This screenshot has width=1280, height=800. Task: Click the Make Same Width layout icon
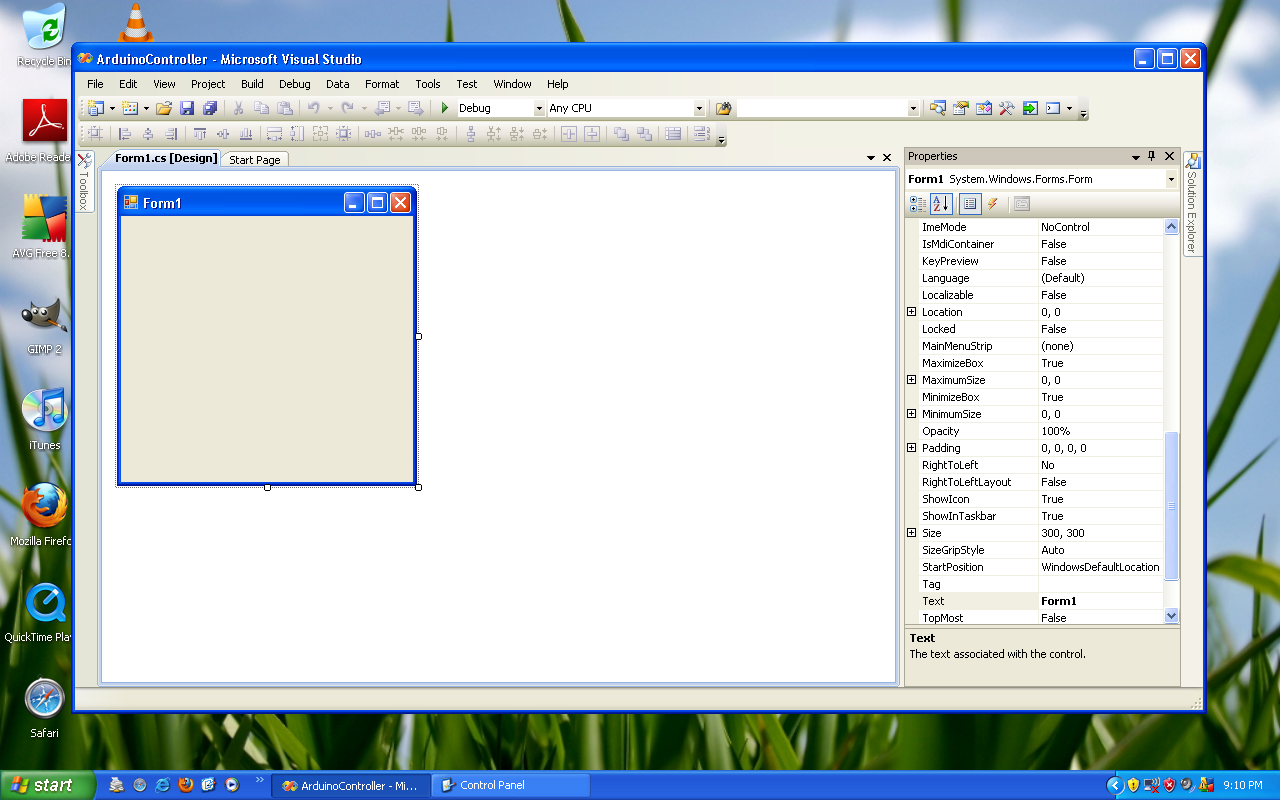(275, 133)
